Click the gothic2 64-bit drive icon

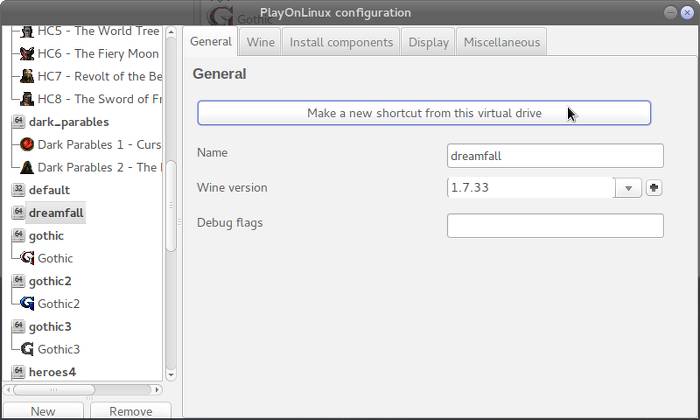(x=18, y=281)
